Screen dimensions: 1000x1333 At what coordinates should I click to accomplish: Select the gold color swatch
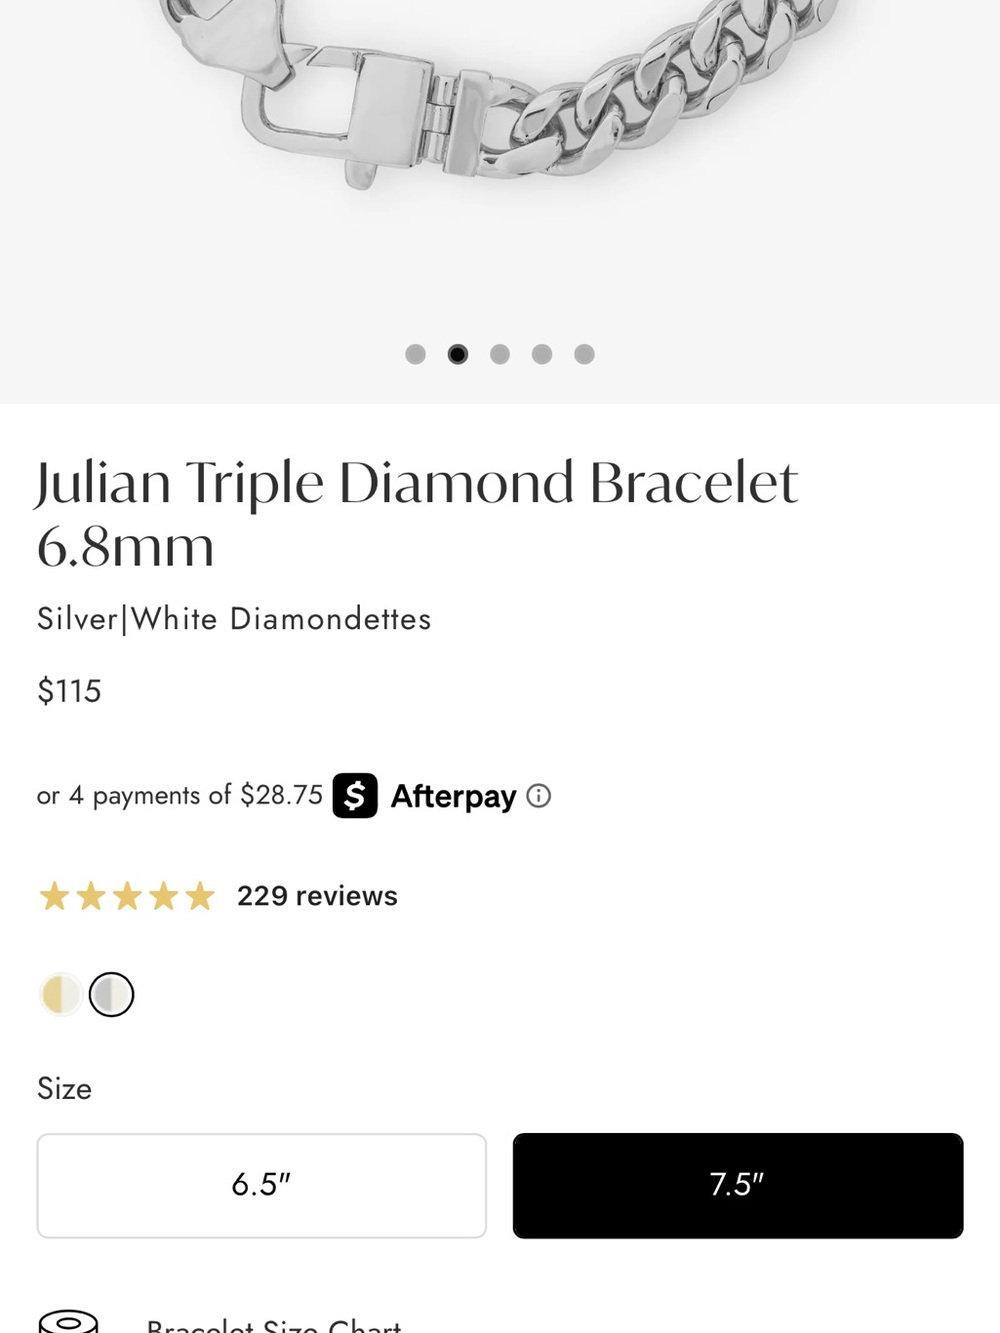coord(61,995)
